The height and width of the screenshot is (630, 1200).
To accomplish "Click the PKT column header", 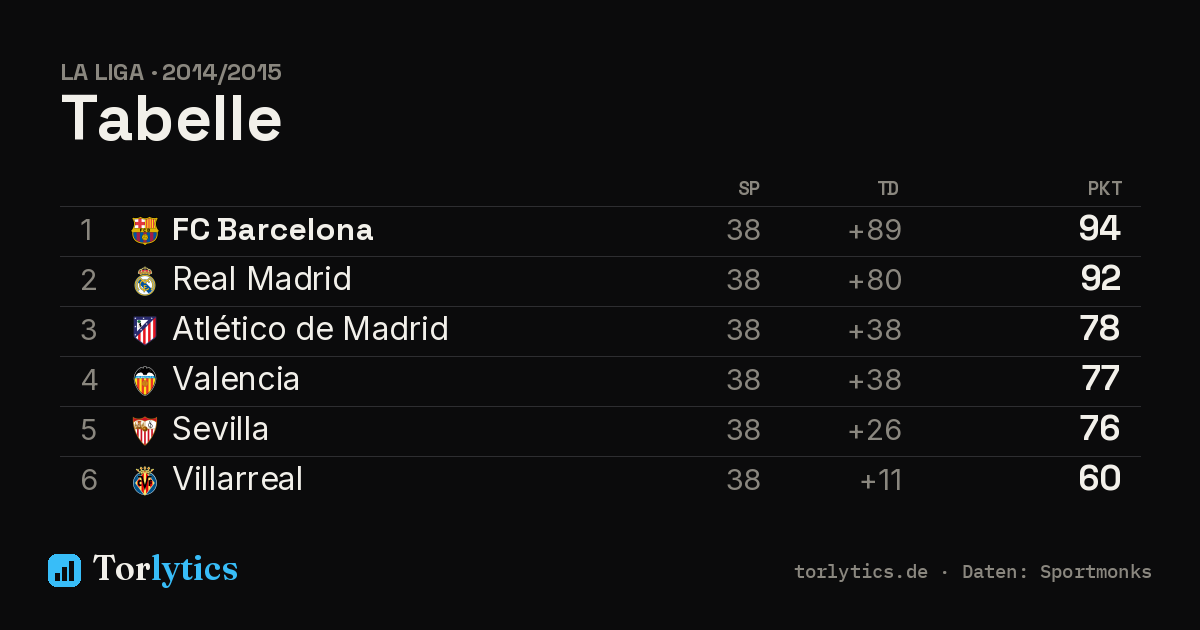I will pos(1105,189).
